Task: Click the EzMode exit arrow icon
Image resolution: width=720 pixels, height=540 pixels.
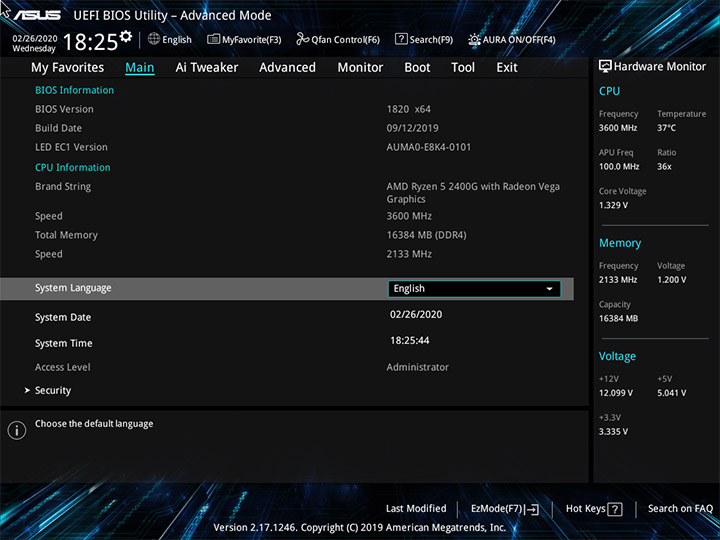Action: (x=532, y=509)
